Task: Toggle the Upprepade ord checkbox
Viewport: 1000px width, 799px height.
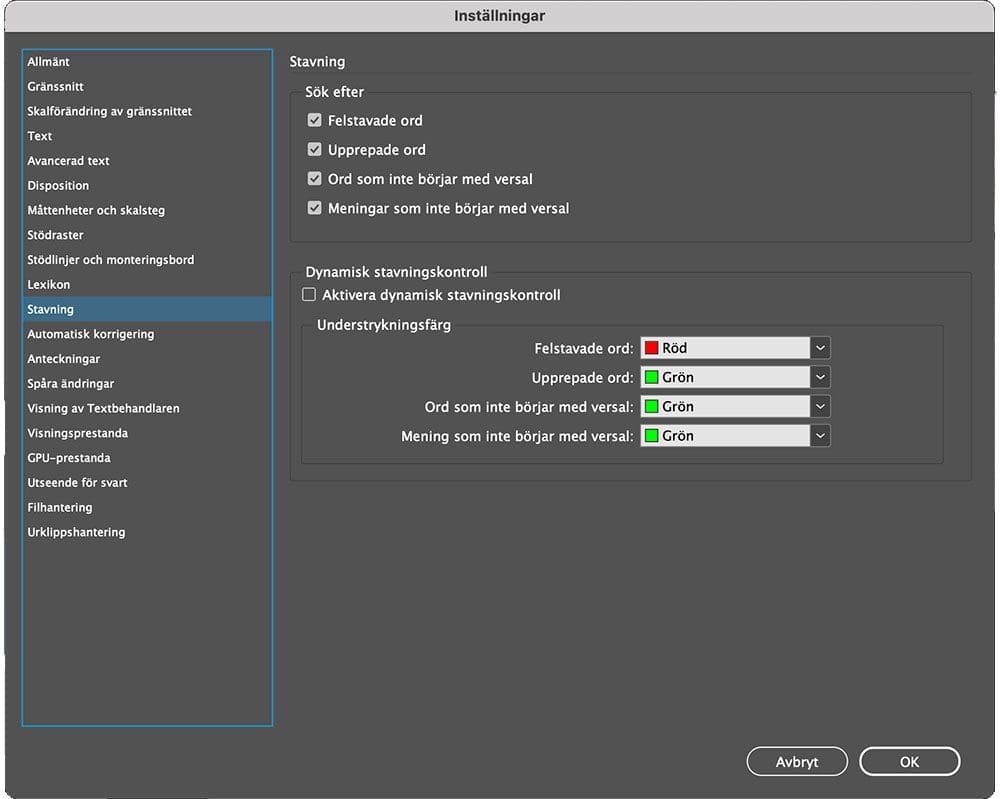Action: pyautogui.click(x=314, y=149)
